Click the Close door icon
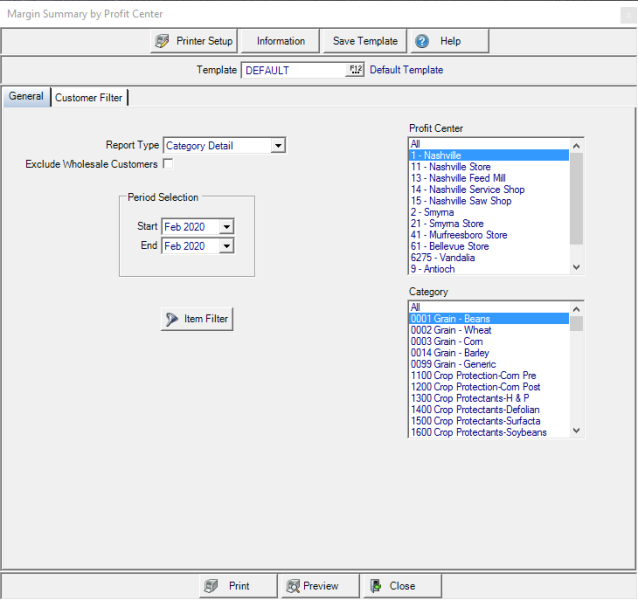 375,586
